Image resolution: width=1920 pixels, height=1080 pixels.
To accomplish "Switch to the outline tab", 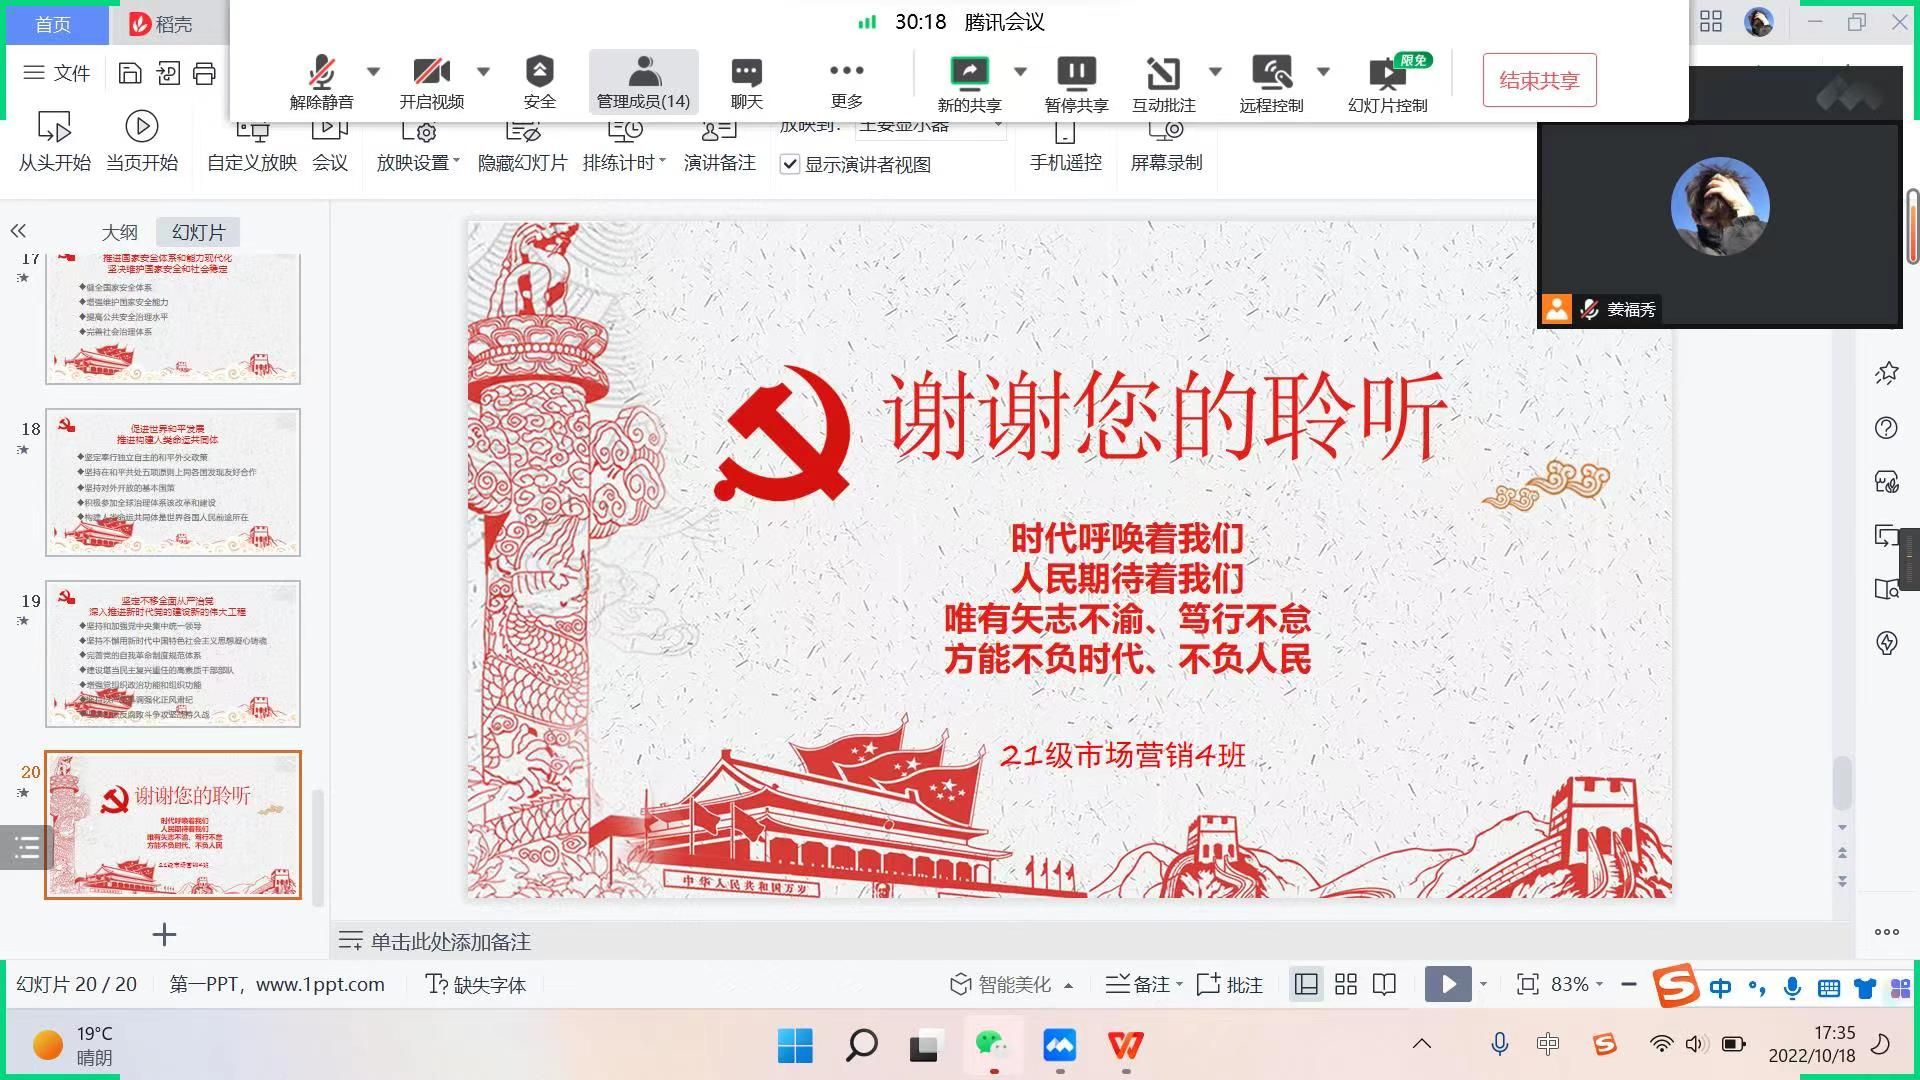I will 119,232.
